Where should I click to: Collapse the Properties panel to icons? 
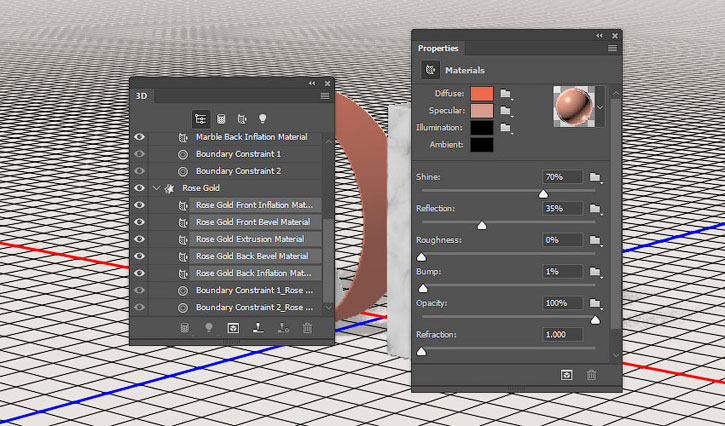599,36
